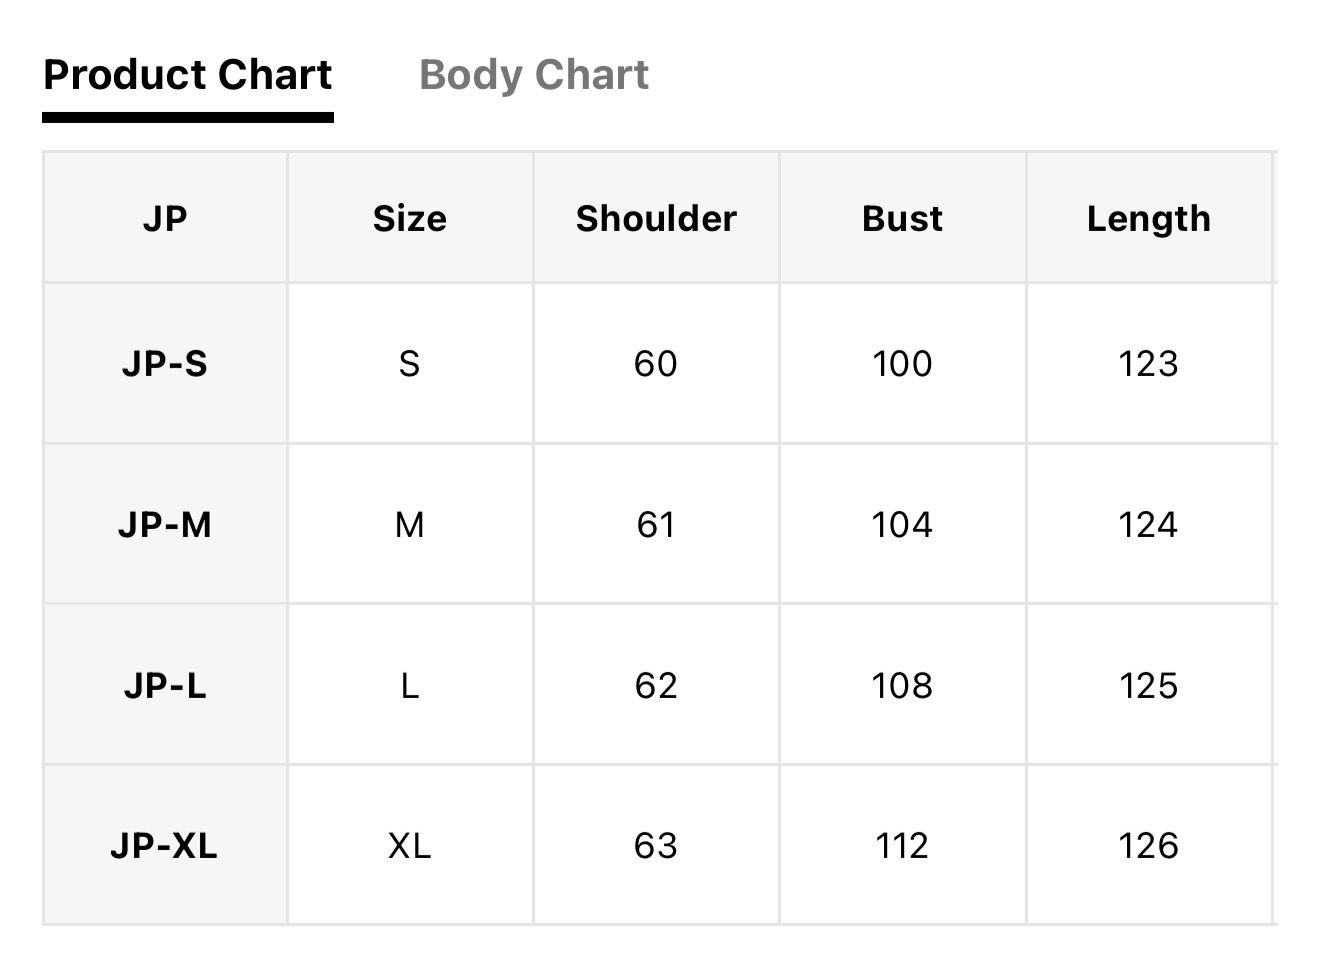Click length value 126 for size XL

[x=1149, y=846]
